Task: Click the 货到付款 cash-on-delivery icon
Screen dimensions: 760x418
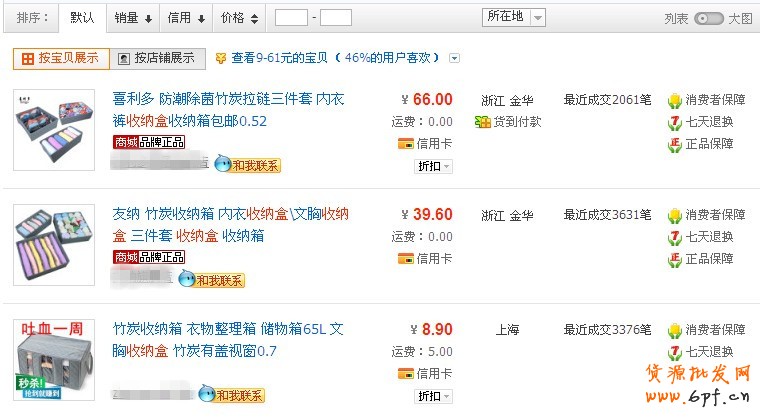Action: [x=483, y=122]
